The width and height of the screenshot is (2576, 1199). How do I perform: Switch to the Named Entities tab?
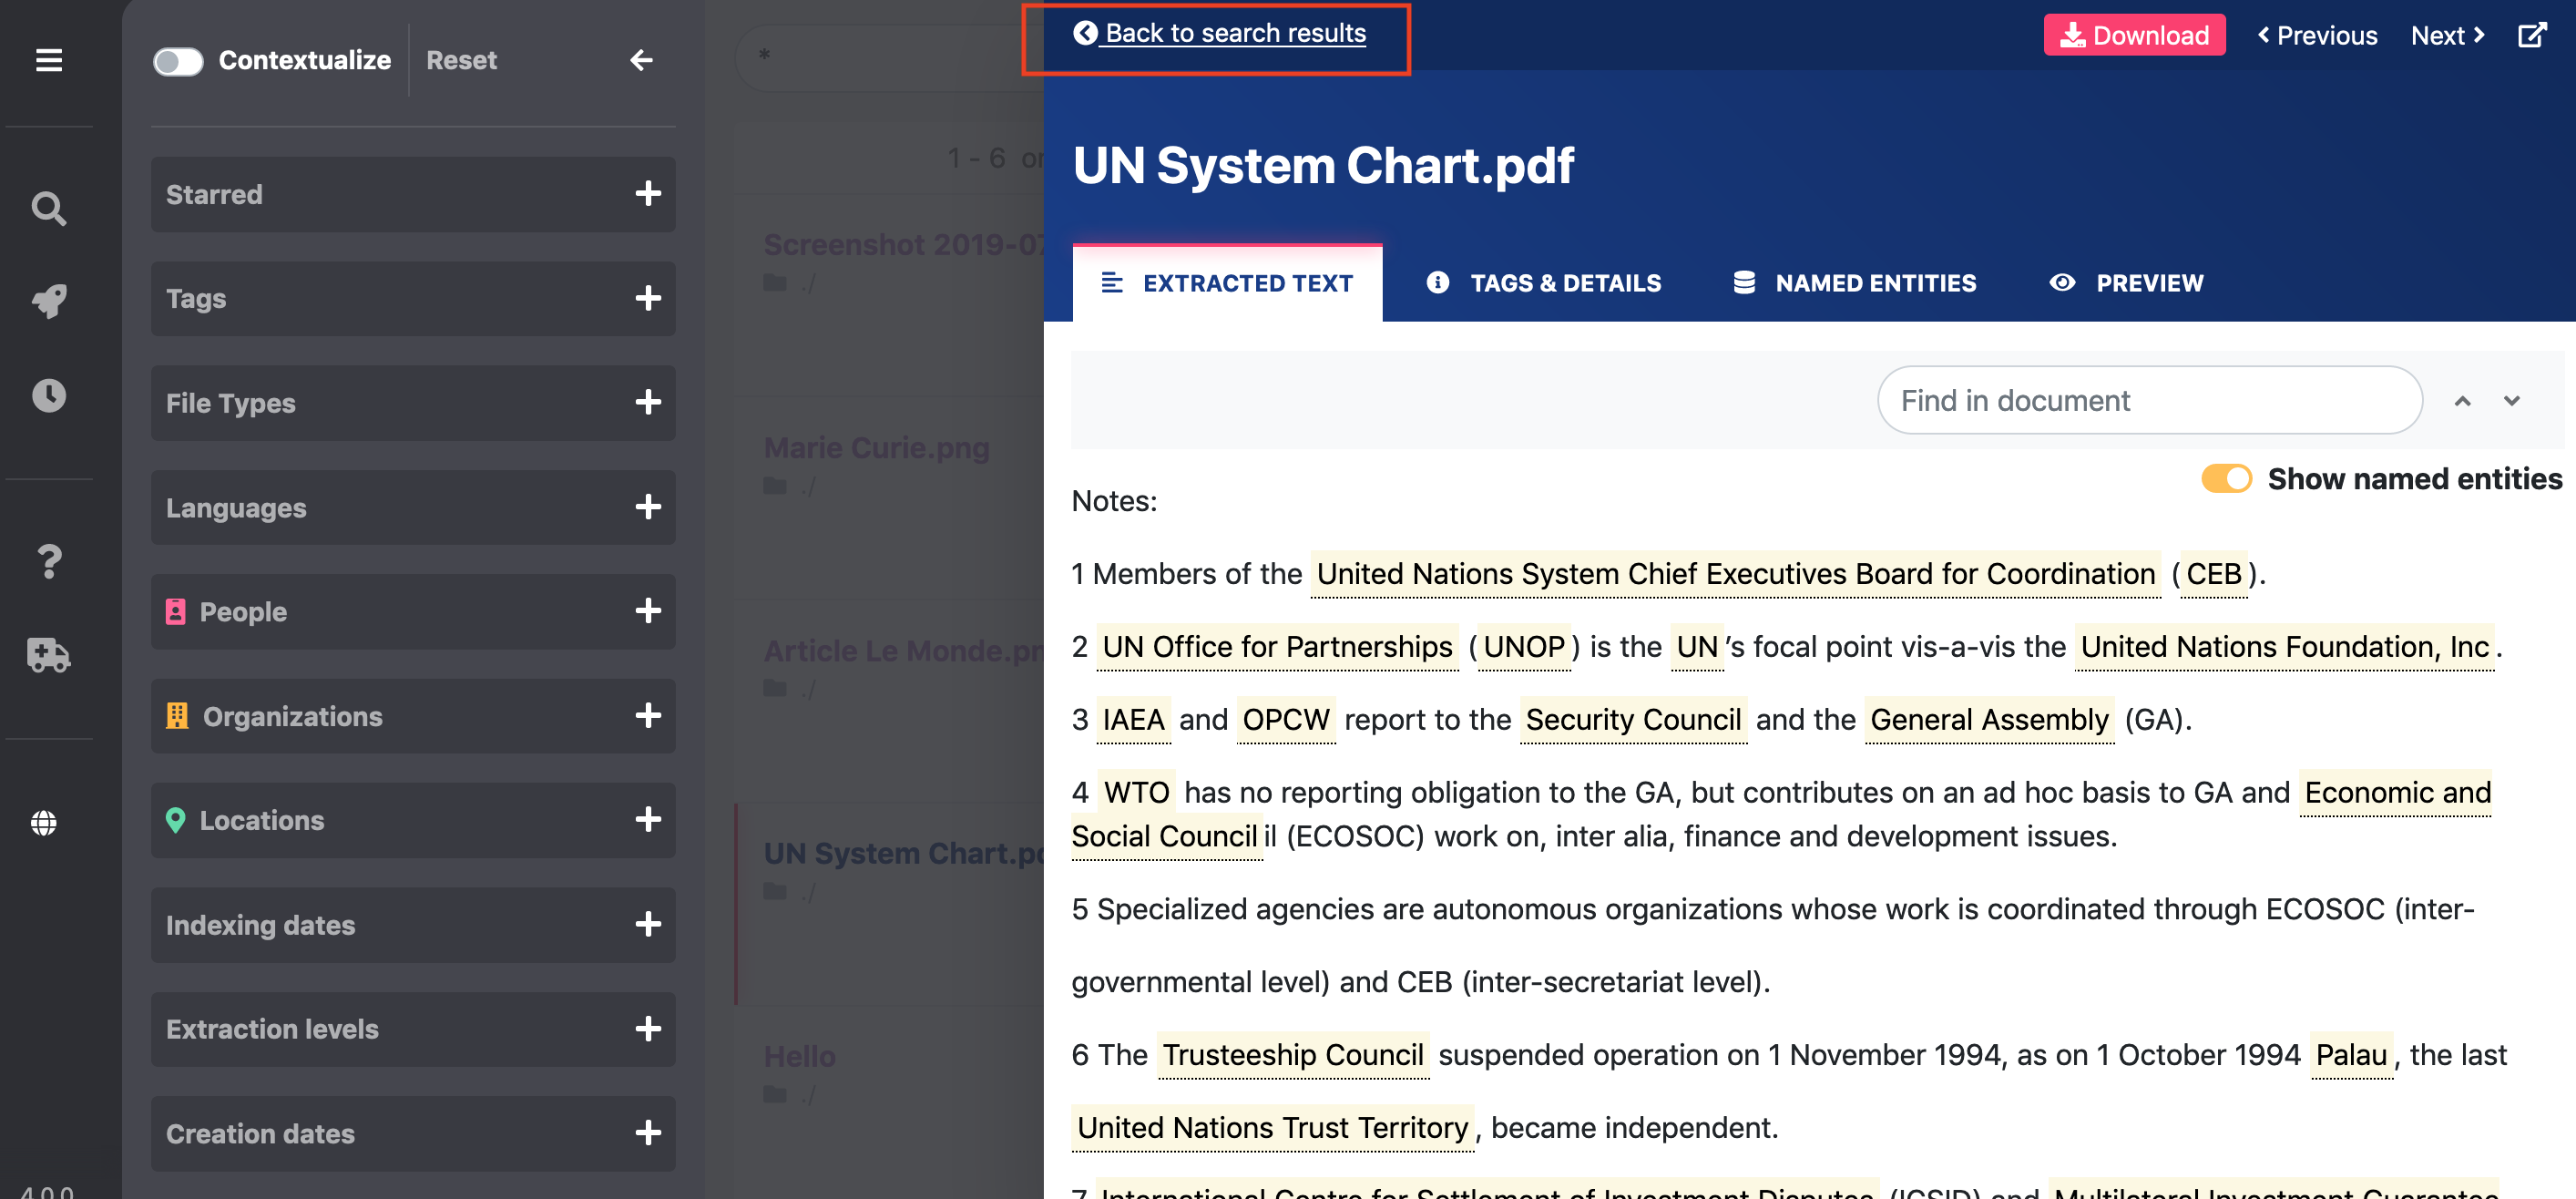[1855, 283]
